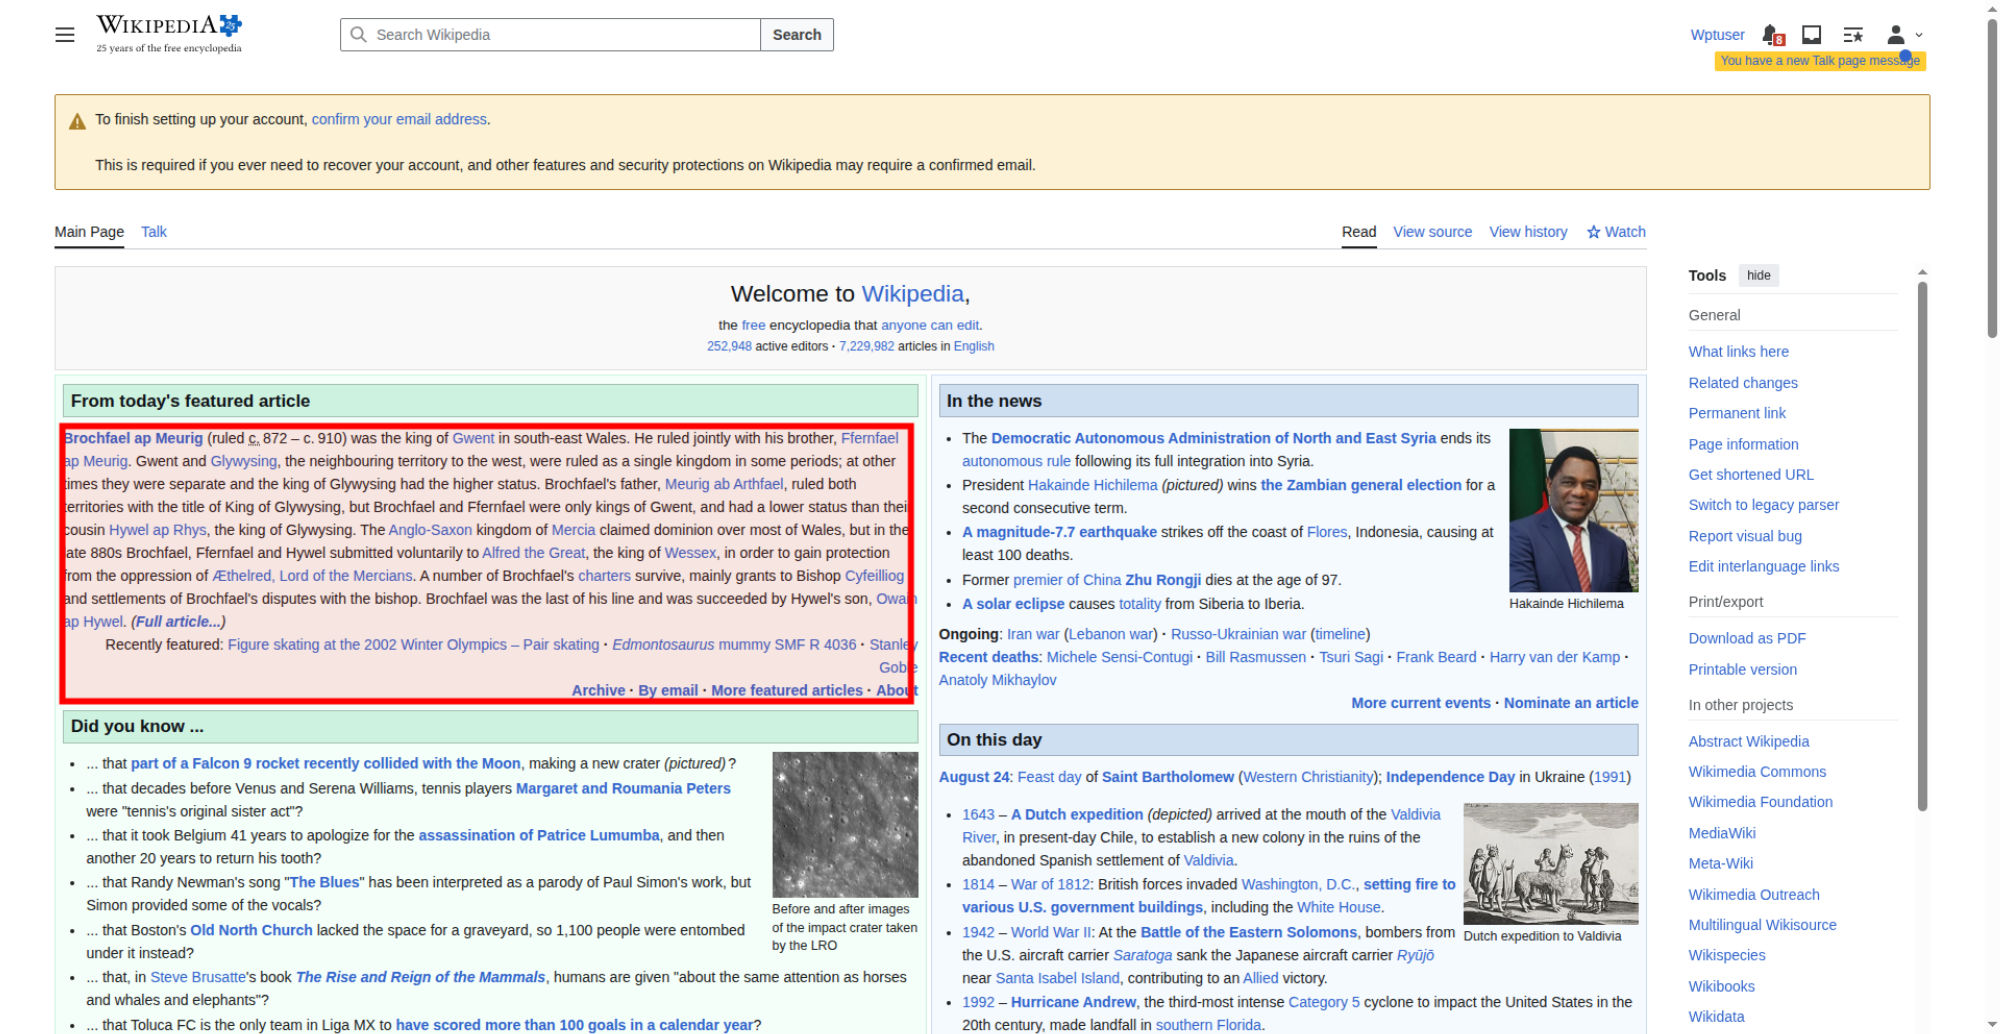2000x1034 pixels.
Task: Open the Zhu Rongji link
Action: (1163, 580)
